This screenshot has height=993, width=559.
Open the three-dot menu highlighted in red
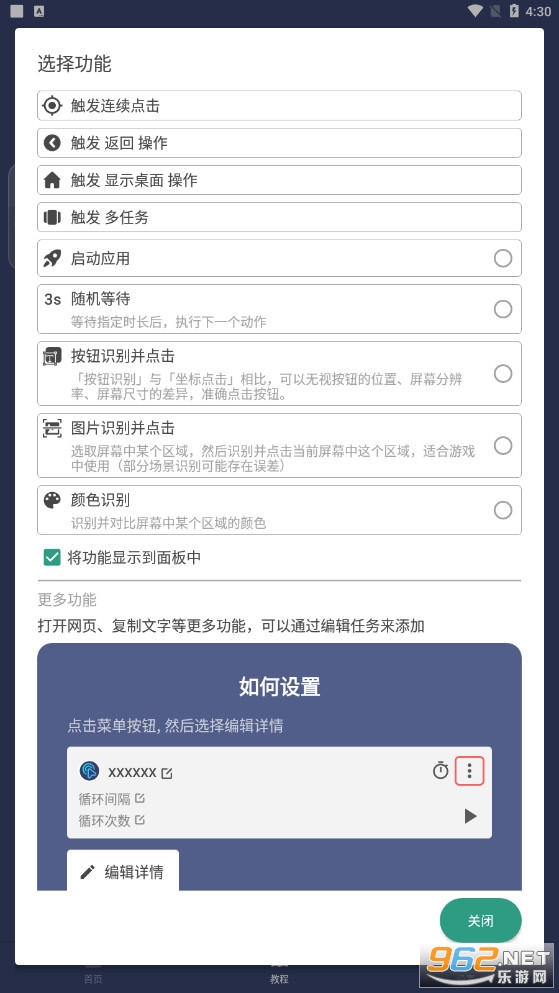pos(469,771)
